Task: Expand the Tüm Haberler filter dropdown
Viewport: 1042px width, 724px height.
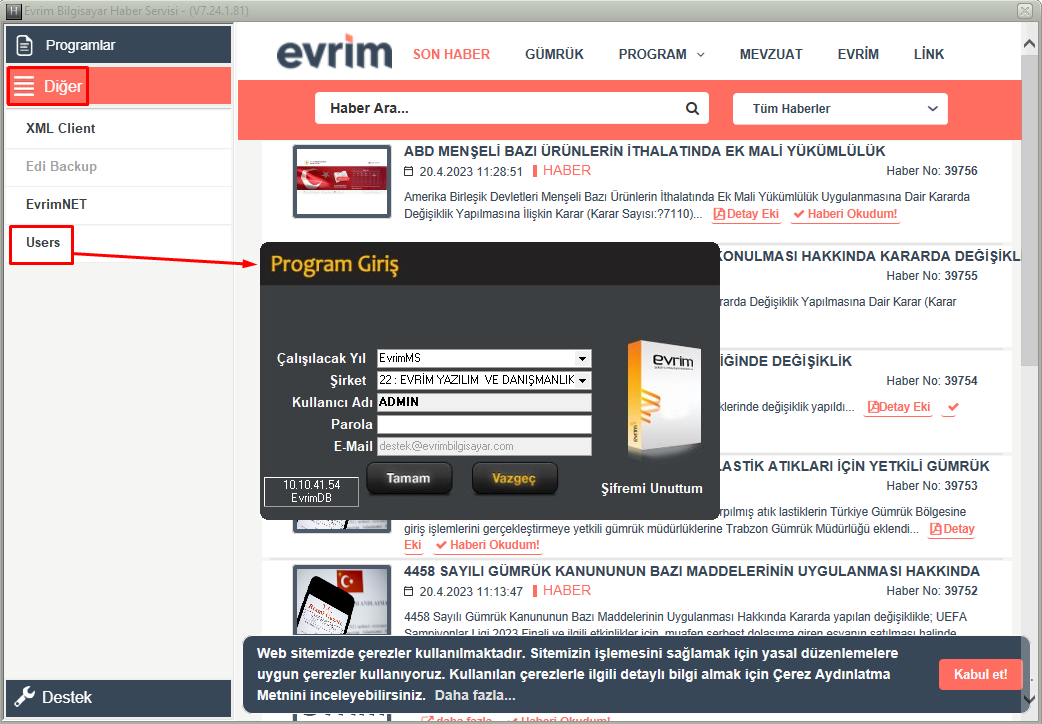Action: (840, 109)
